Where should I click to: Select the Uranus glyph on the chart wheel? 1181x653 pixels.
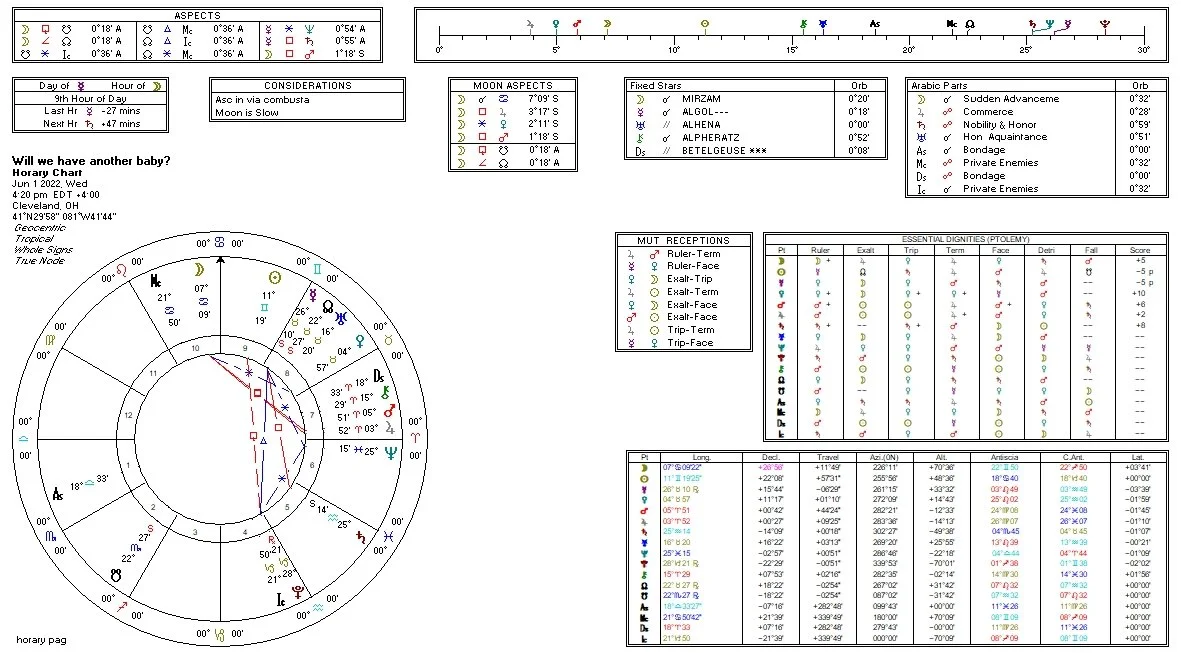coord(342,318)
